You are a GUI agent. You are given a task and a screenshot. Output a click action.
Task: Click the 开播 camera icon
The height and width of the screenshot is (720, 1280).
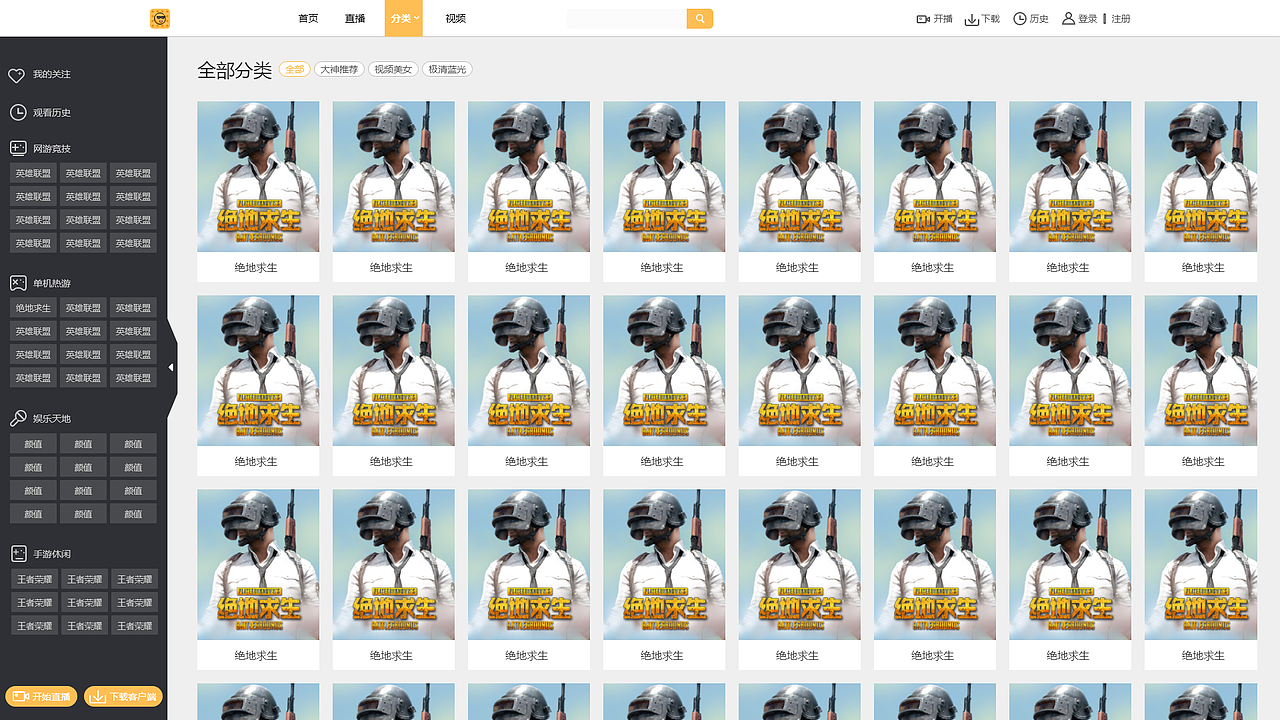coord(923,19)
